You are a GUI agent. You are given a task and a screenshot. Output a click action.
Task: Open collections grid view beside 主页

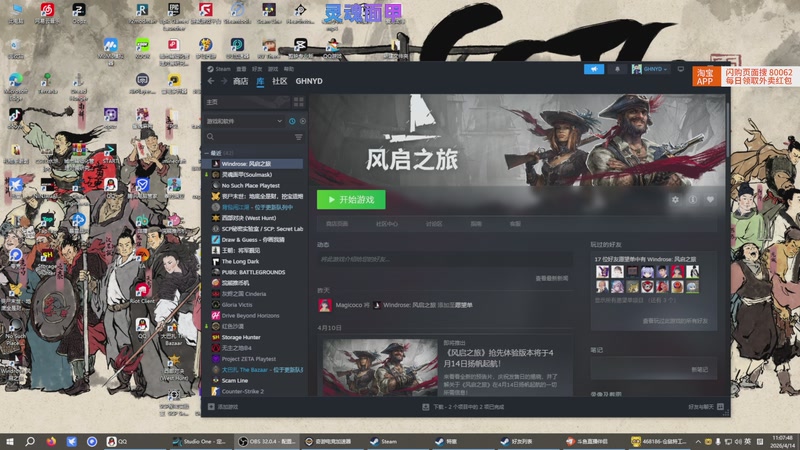298,102
